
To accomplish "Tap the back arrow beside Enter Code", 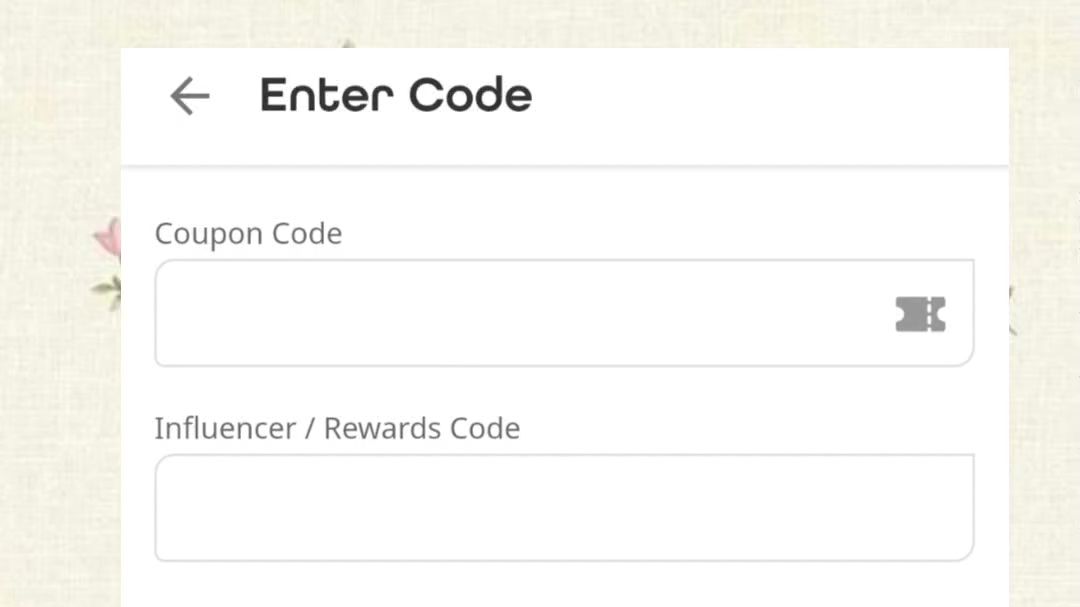I will click(189, 97).
